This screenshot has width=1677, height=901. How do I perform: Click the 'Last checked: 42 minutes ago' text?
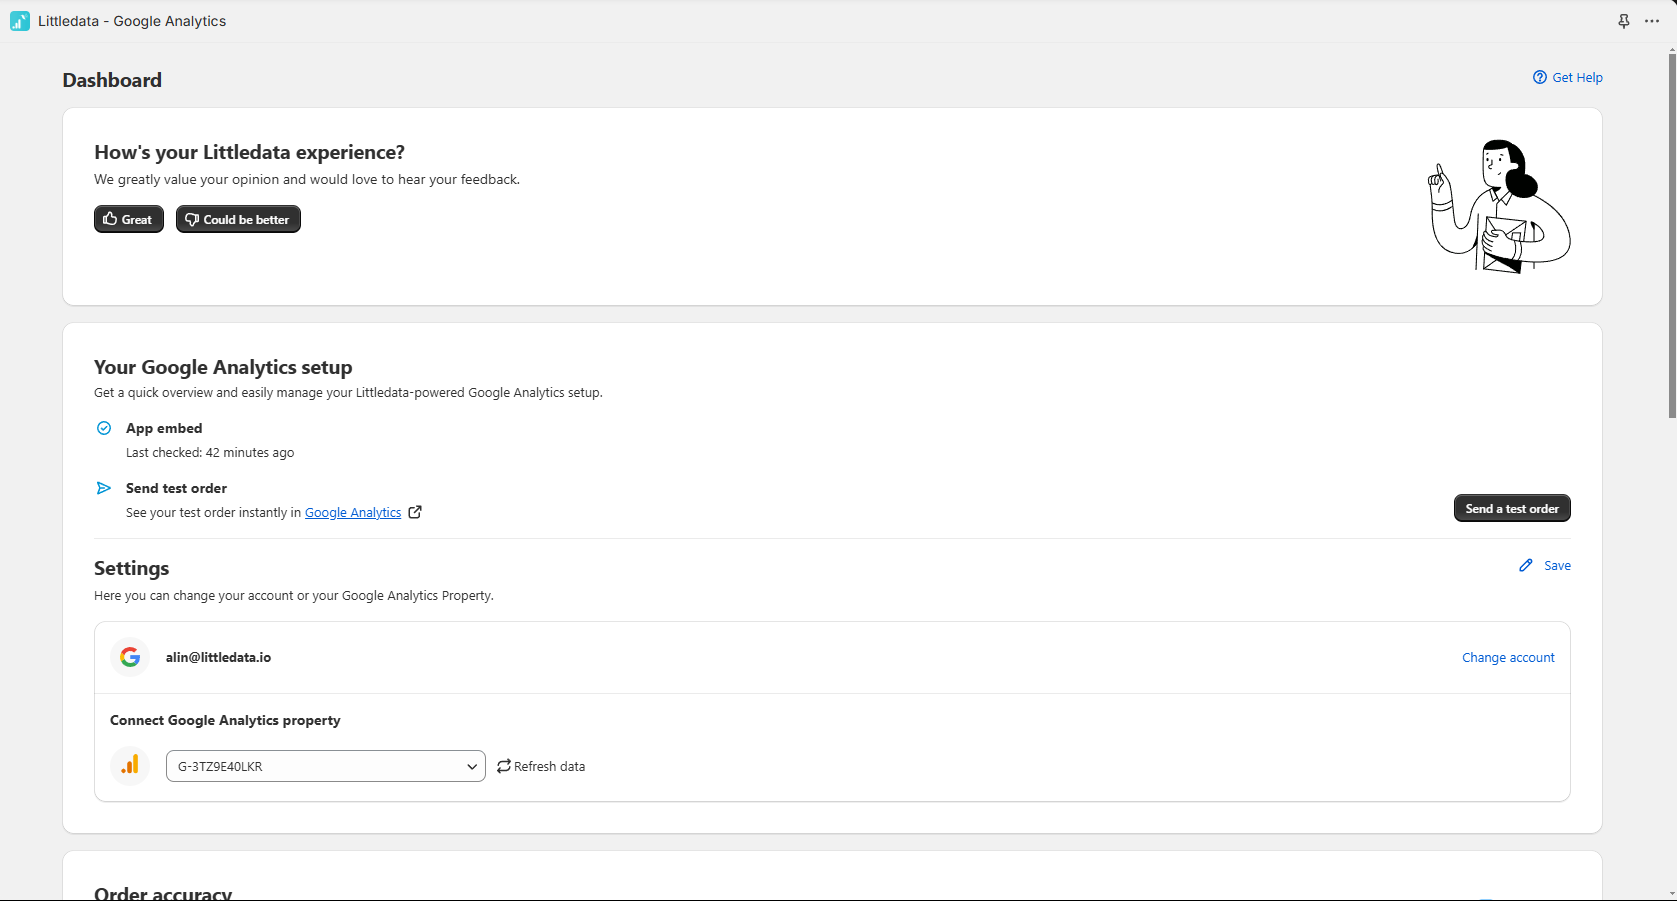point(210,452)
